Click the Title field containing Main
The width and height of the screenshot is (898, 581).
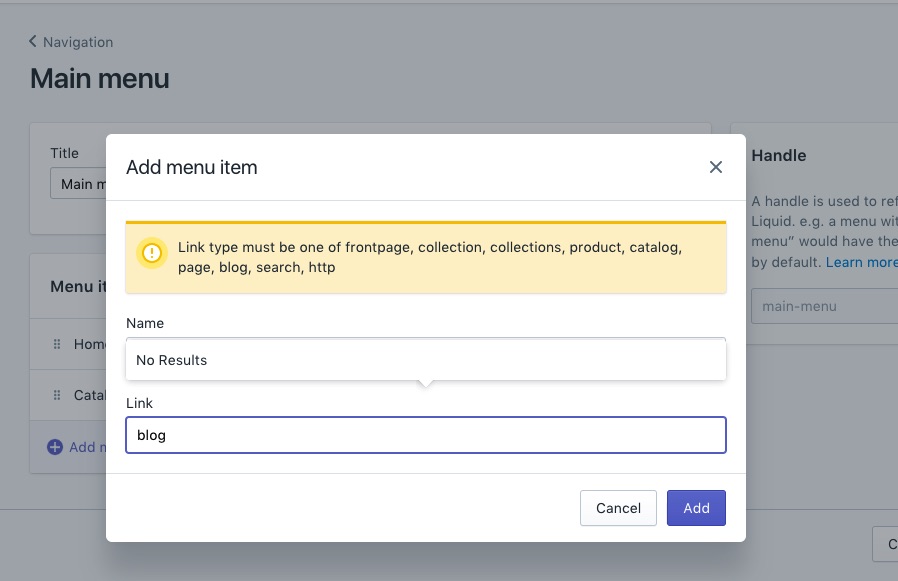tap(78, 183)
